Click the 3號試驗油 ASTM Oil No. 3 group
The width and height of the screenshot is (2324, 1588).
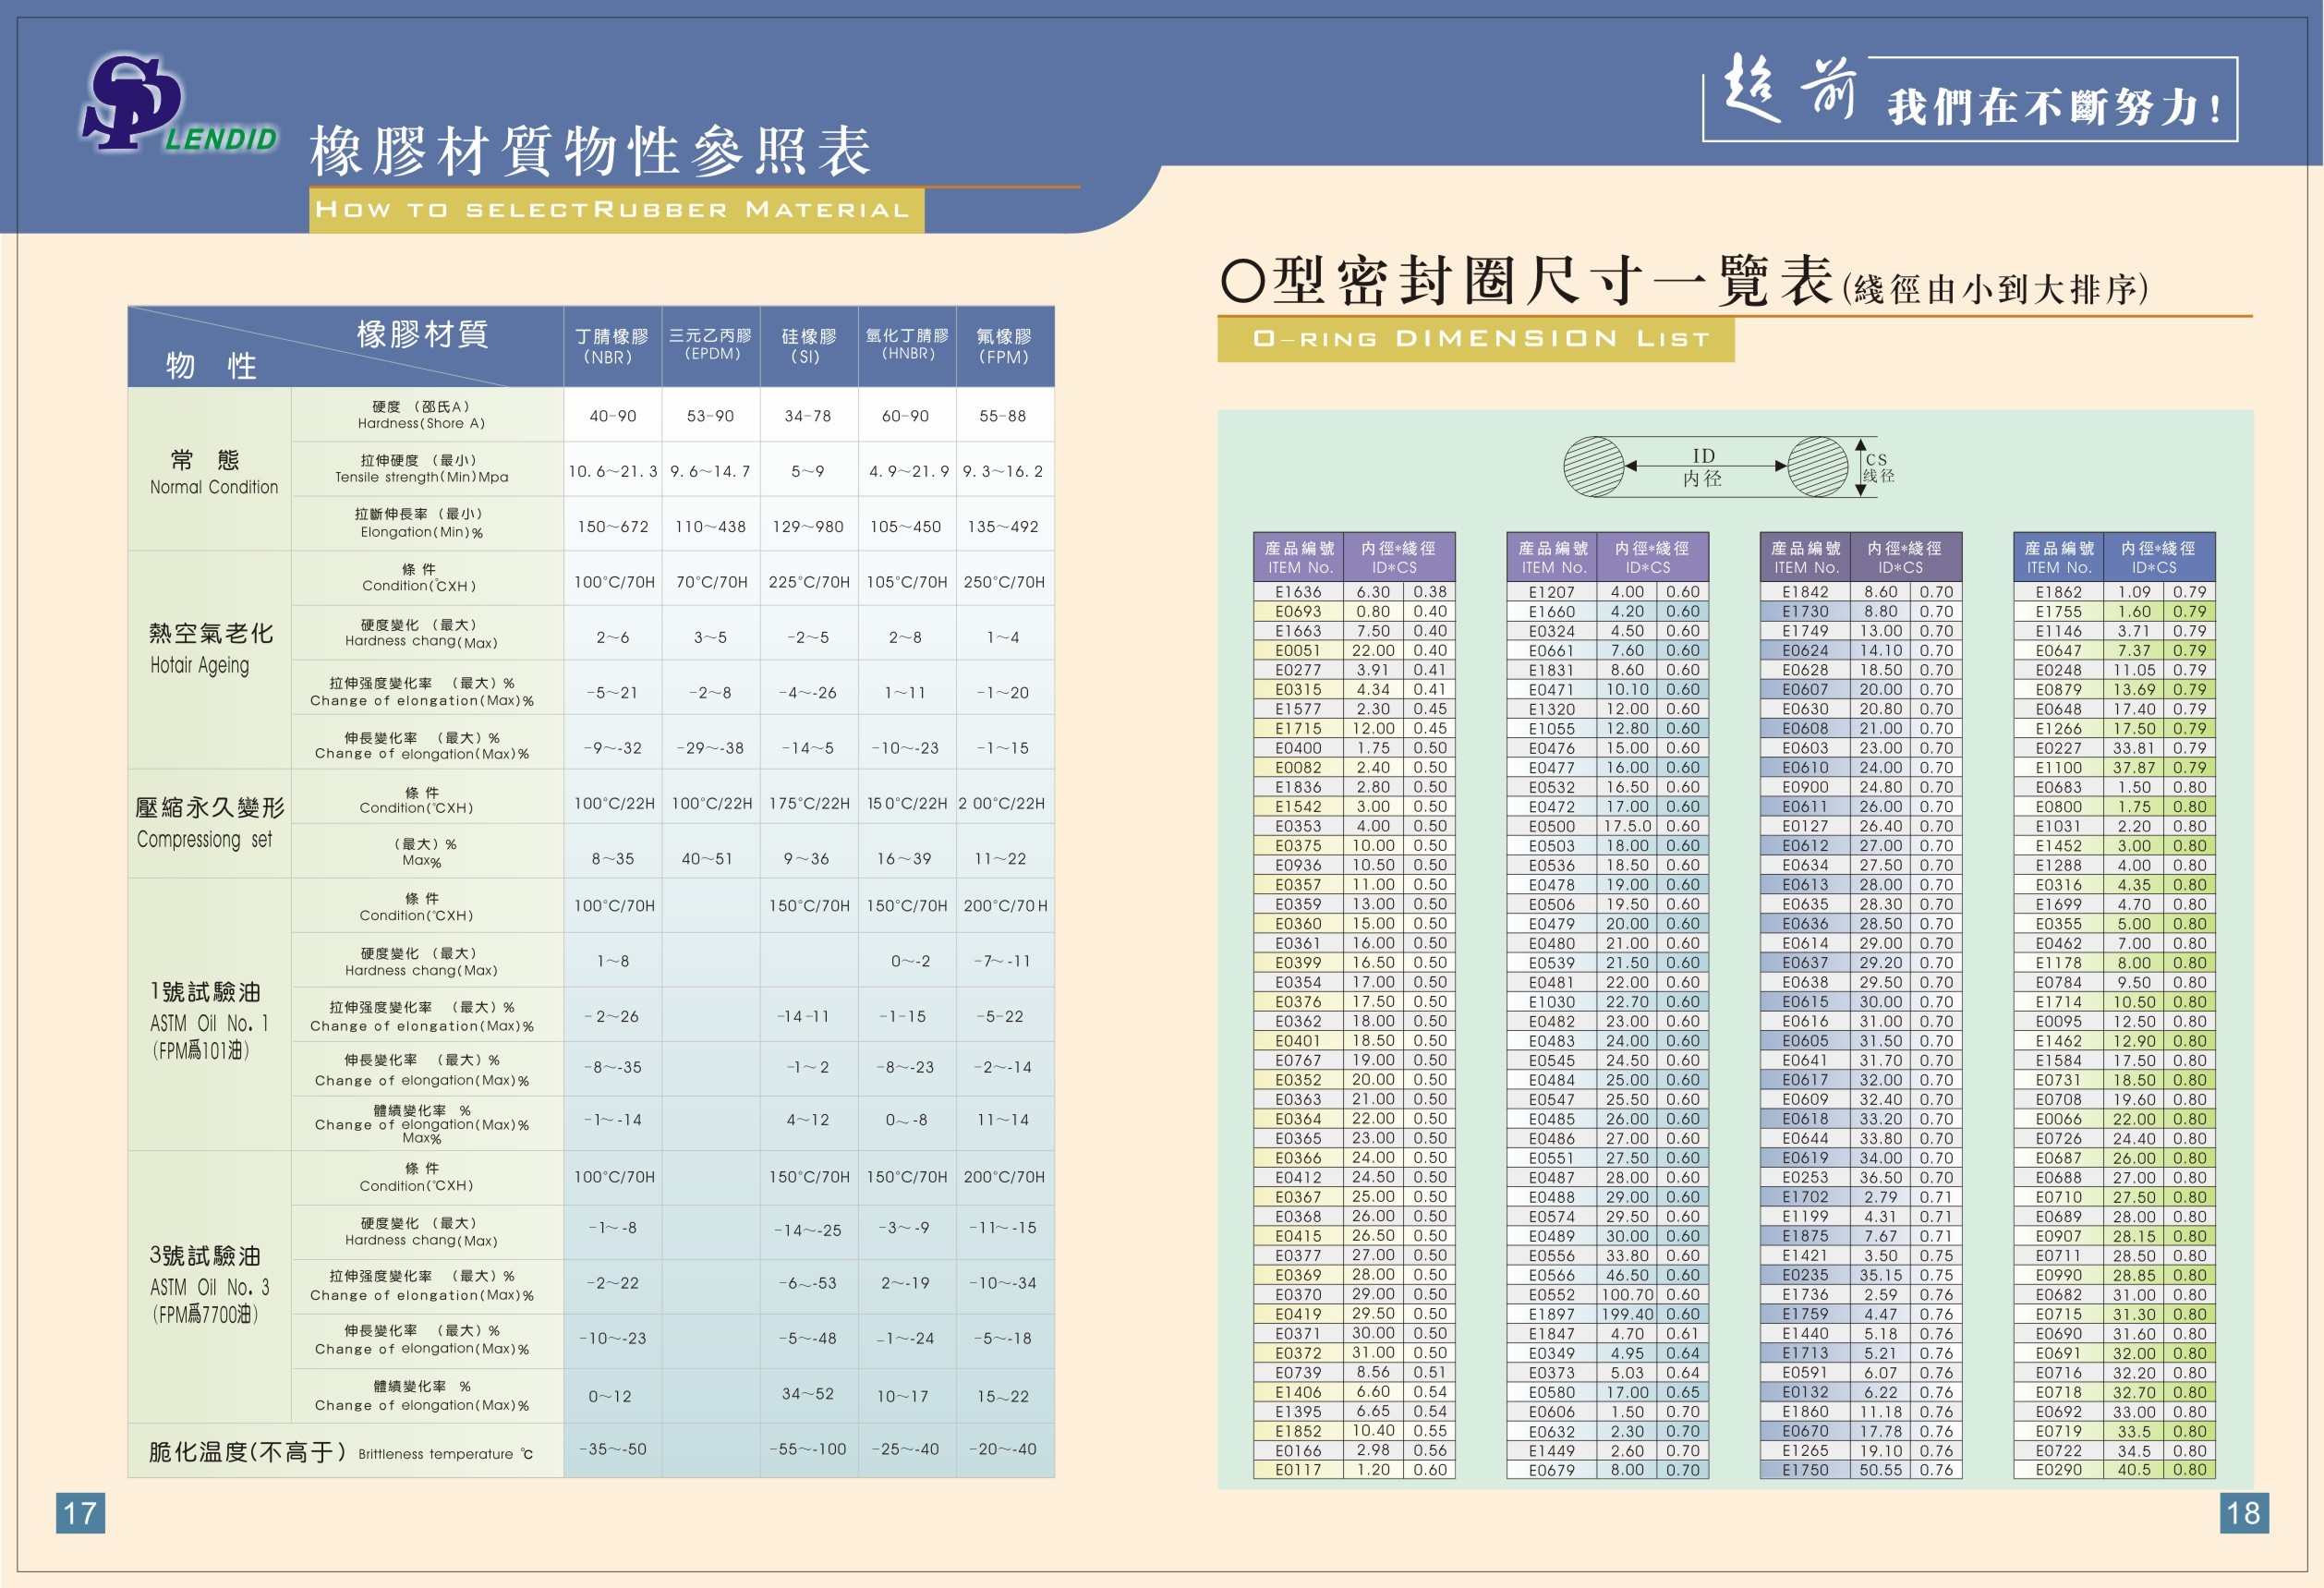[x=209, y=1286]
